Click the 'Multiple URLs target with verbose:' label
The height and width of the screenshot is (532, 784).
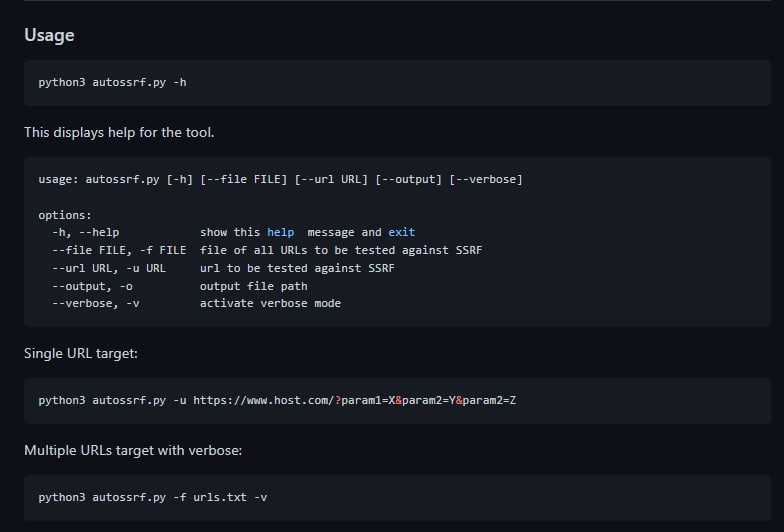point(133,450)
